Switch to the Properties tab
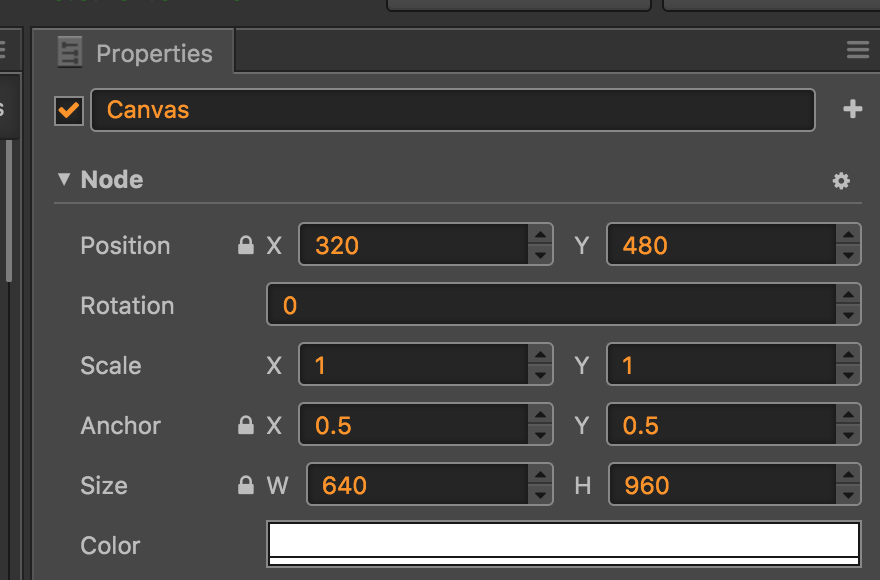 coord(154,53)
